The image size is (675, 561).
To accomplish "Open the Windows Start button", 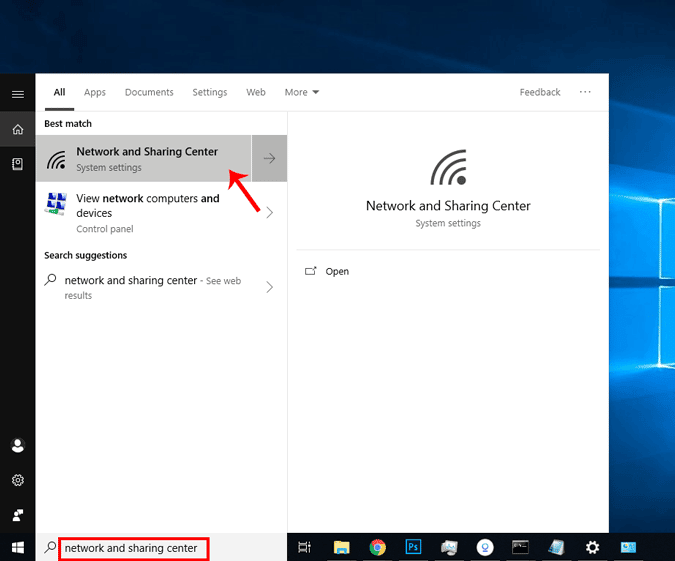I will pyautogui.click(x=18, y=548).
